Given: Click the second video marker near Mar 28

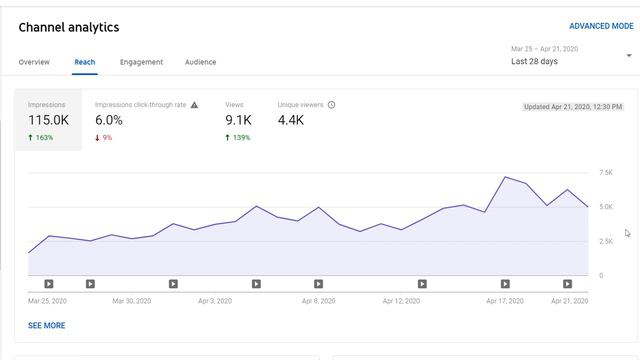Looking at the screenshot, I should [x=90, y=284].
